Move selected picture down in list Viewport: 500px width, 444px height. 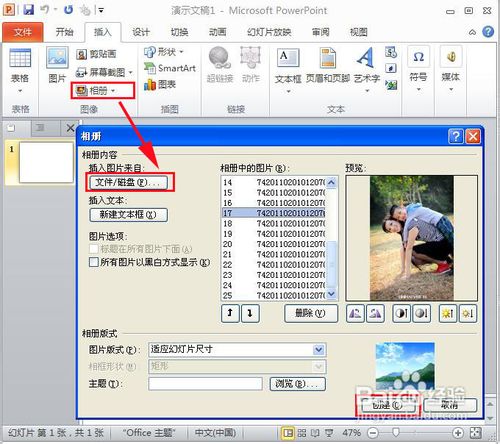[x=250, y=313]
